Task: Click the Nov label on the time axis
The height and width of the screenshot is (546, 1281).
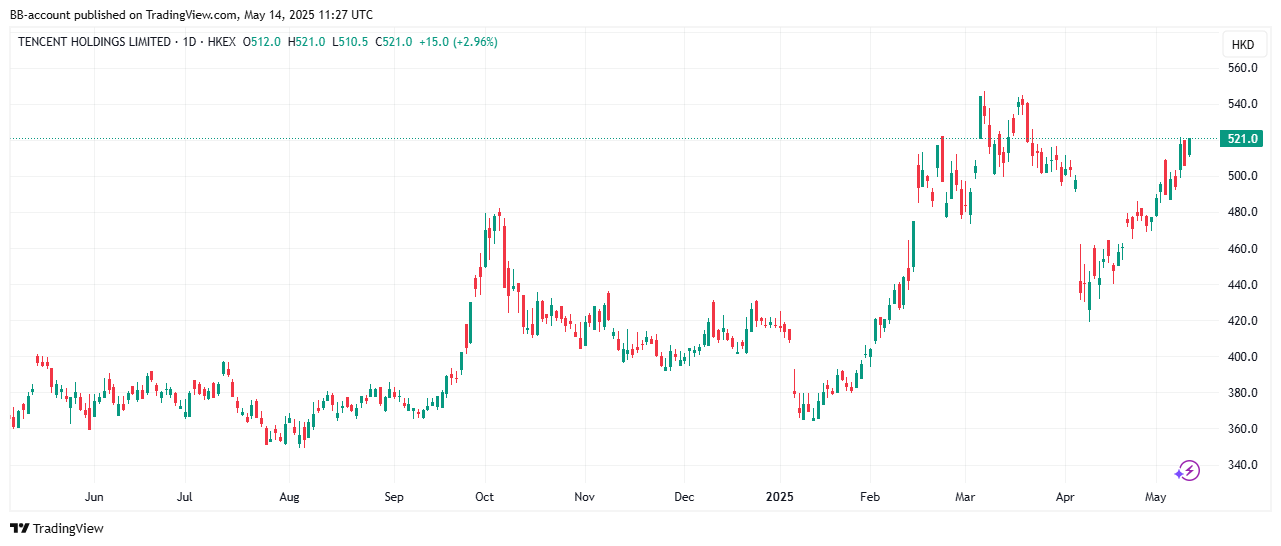Action: pos(585,497)
